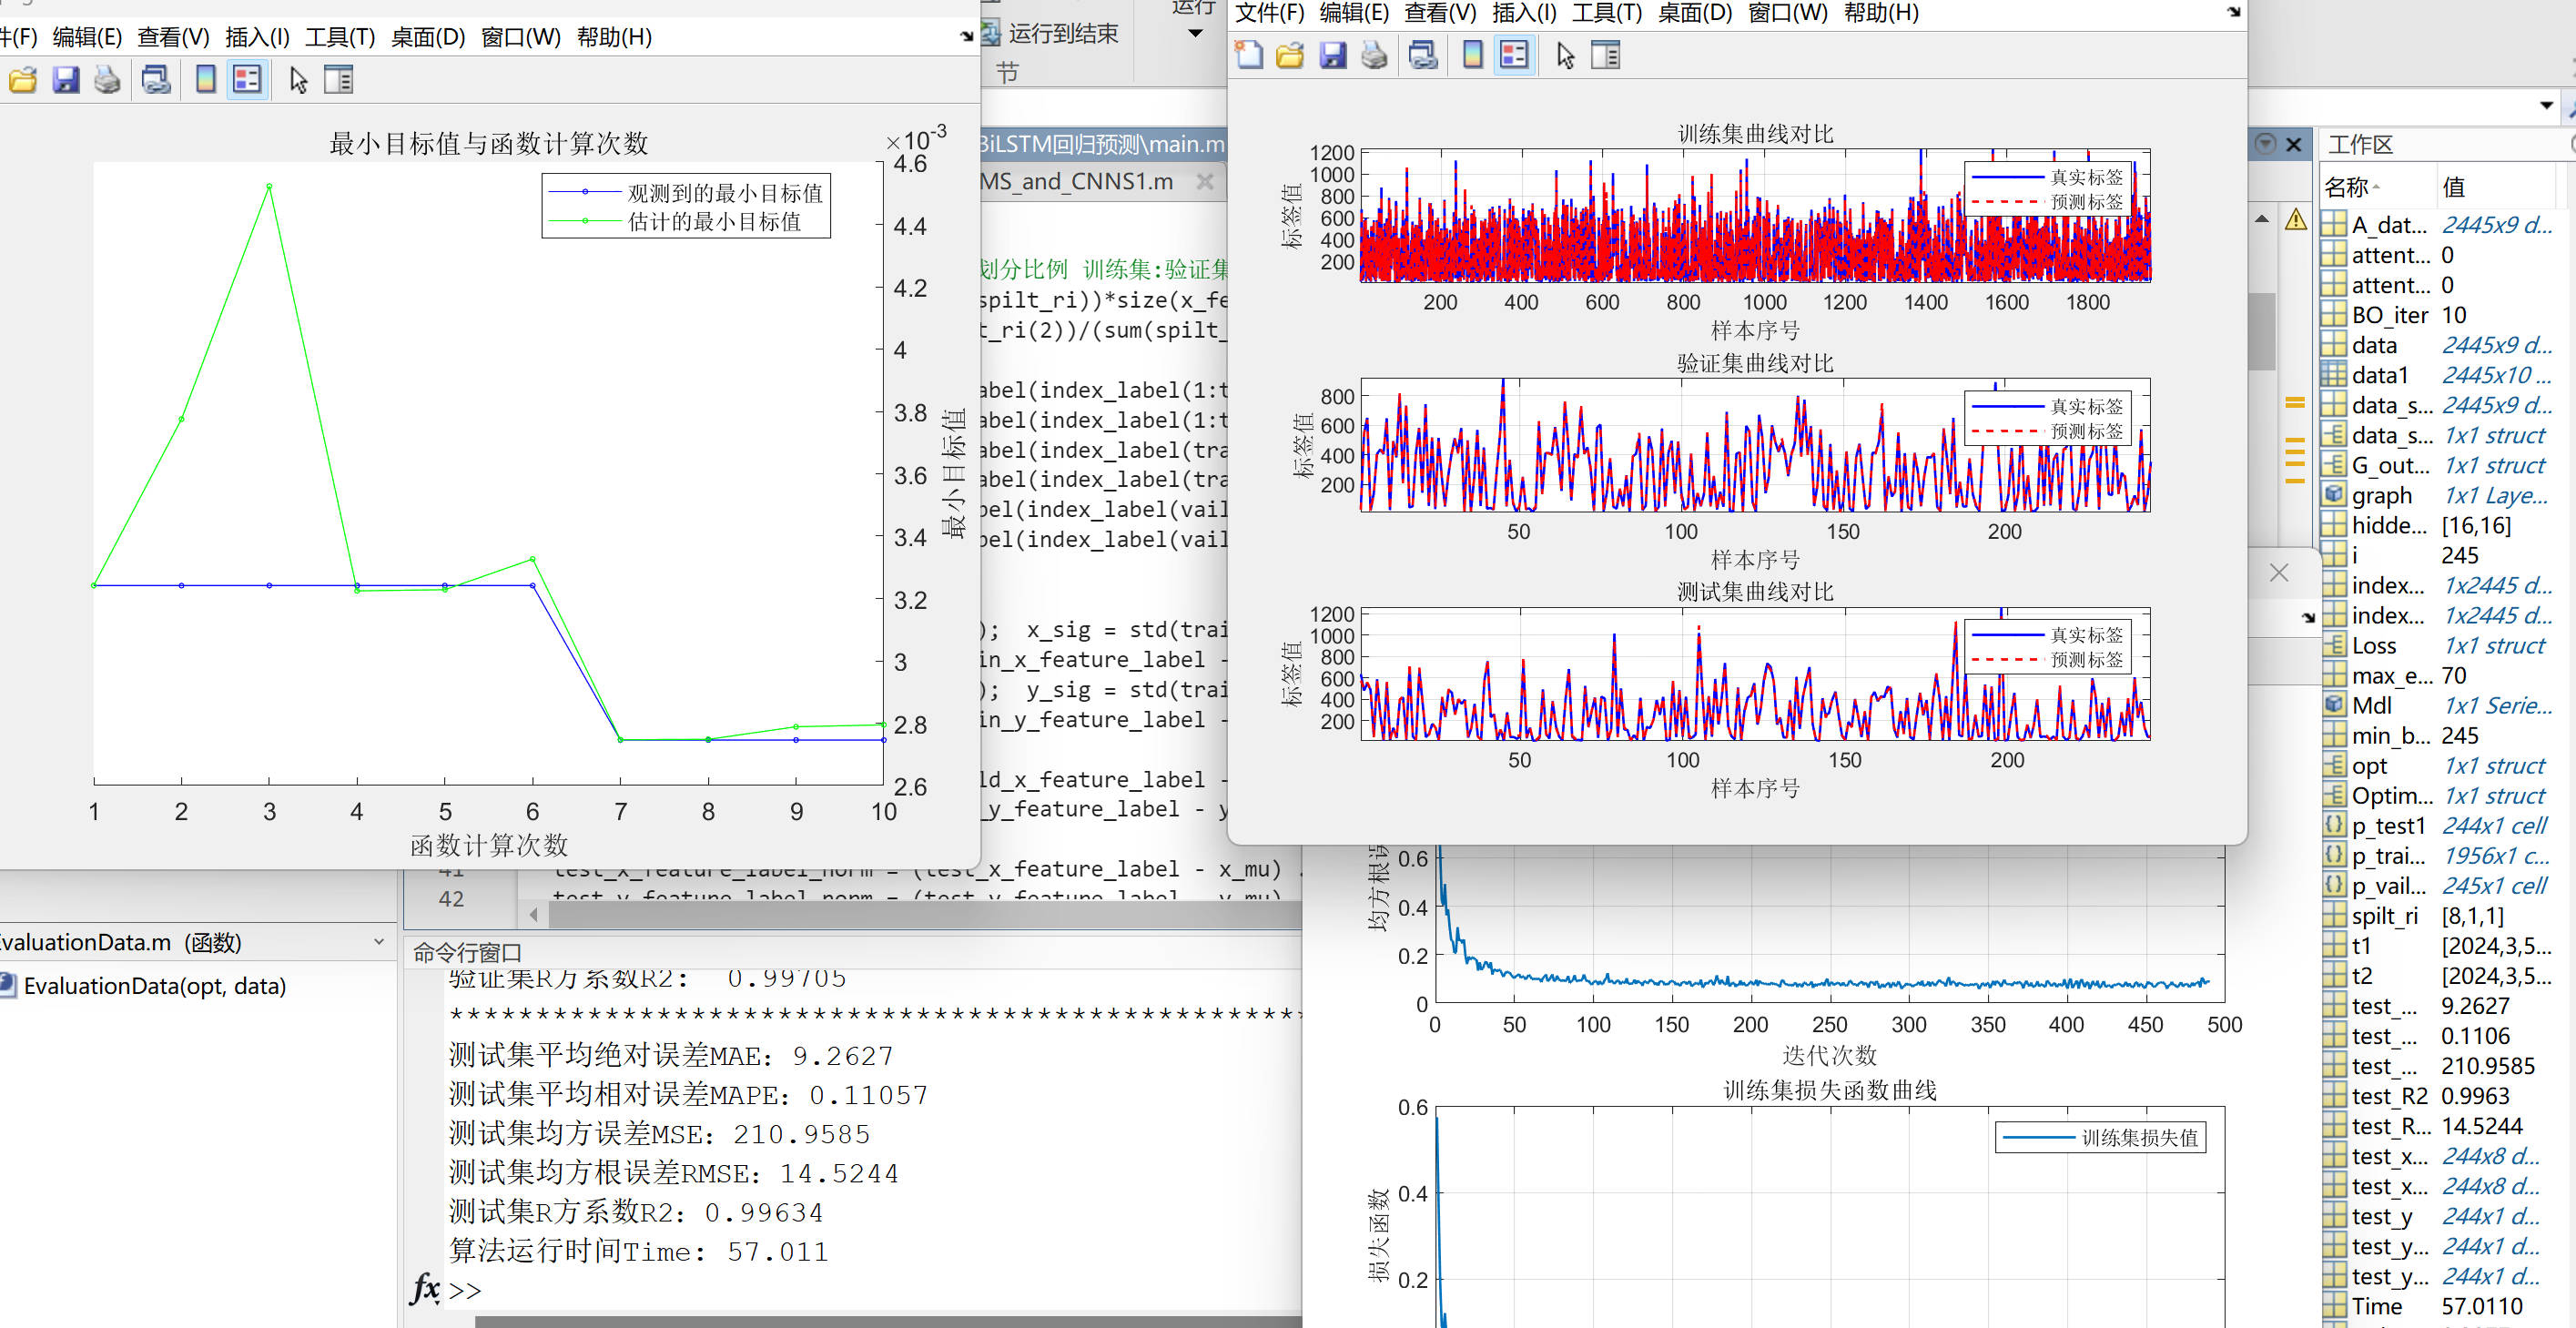Image resolution: width=2576 pixels, height=1328 pixels.
Task: Open the 运行 button dropdown arrow
Action: pyautogui.click(x=1196, y=32)
